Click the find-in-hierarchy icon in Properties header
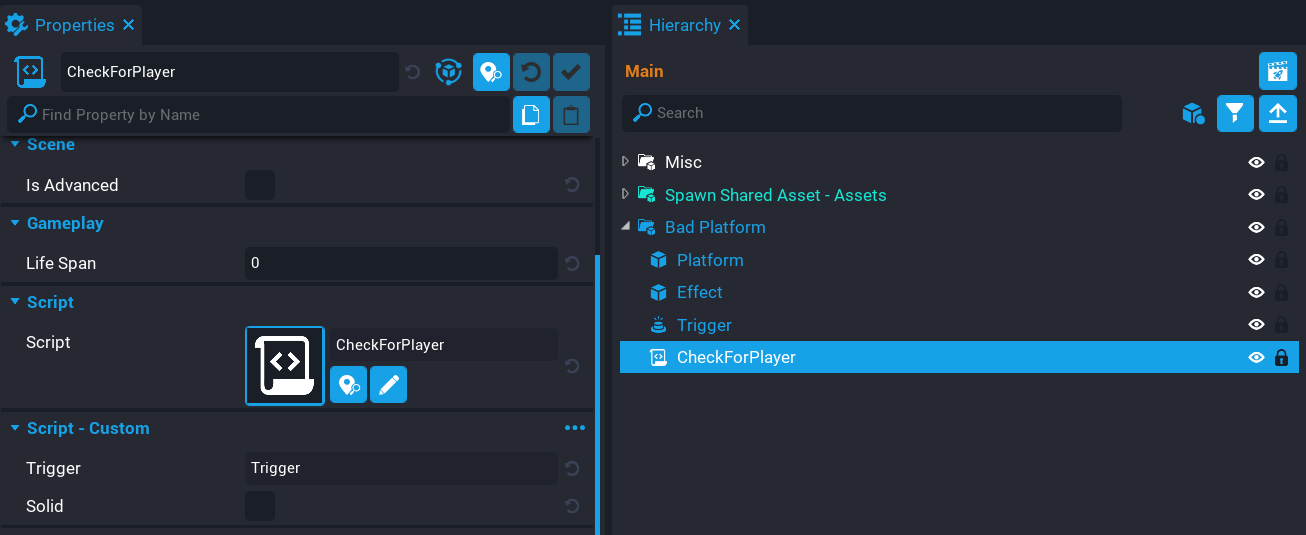Screen dimensions: 1306x535 coord(491,72)
